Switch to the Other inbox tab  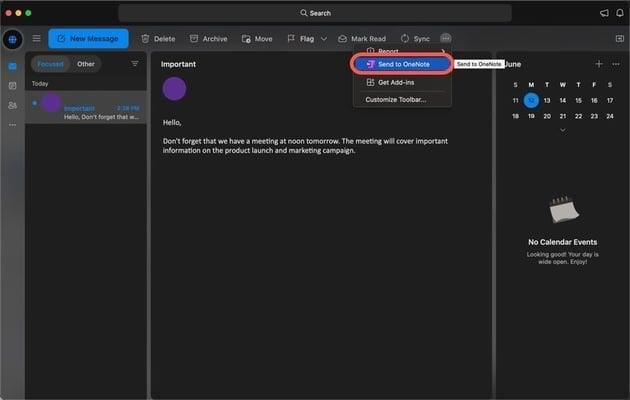86,64
